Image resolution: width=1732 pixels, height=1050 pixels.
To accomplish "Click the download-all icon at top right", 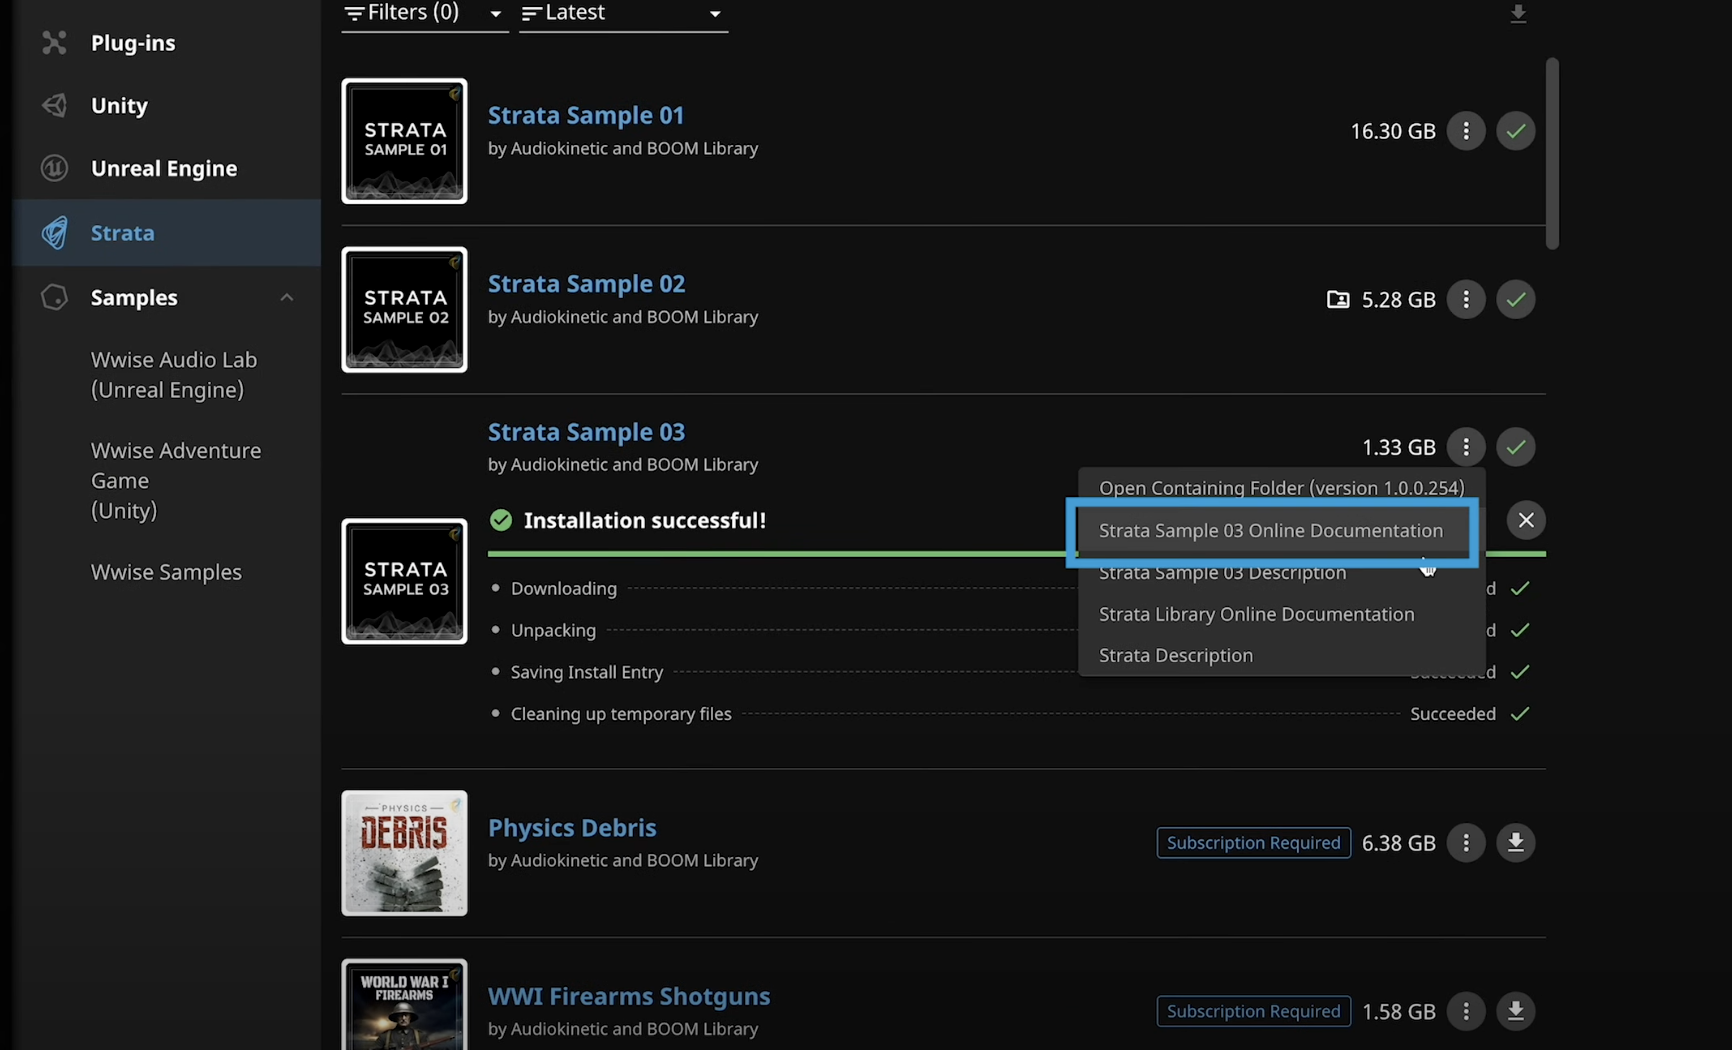I will 1517,14.
